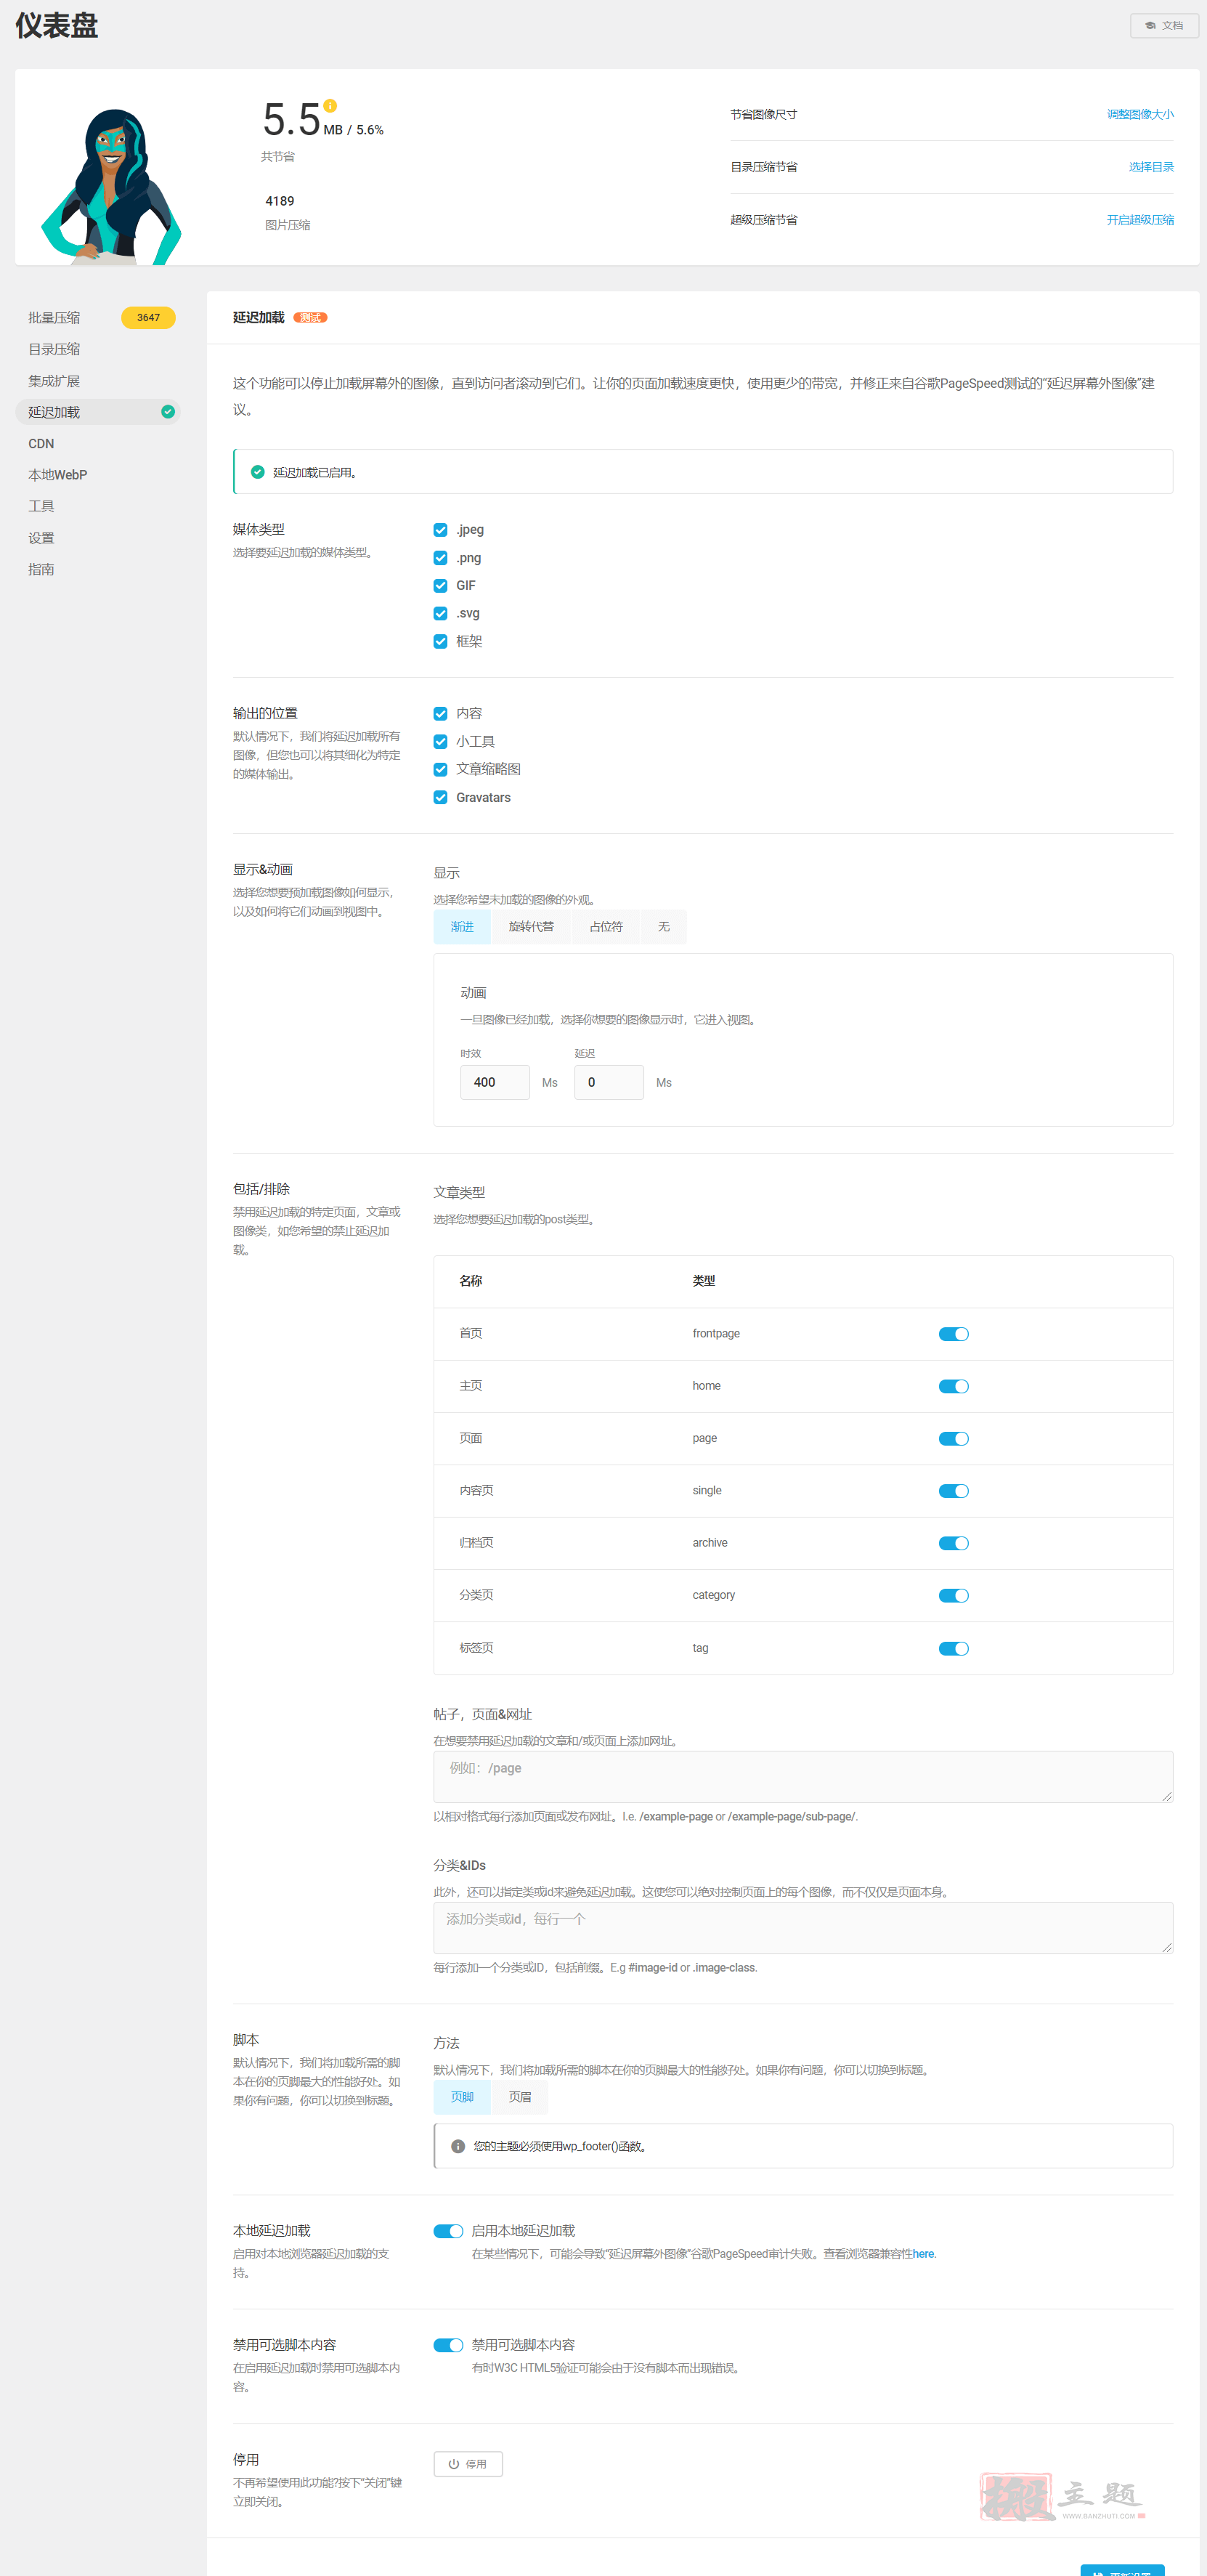Uncheck the 框架 checkbox
The width and height of the screenshot is (1207, 2576).
440,642
